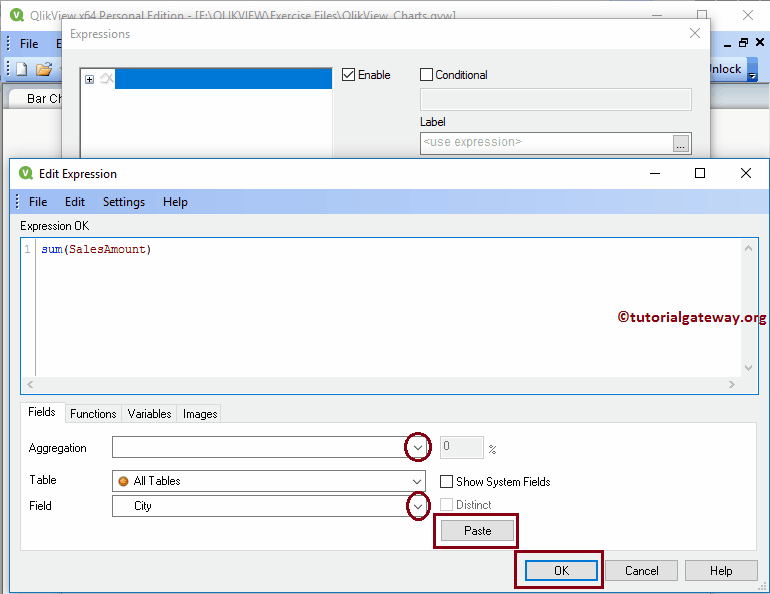The width and height of the screenshot is (770, 594).
Task: Toggle the Enable checkbox
Action: pos(348,75)
